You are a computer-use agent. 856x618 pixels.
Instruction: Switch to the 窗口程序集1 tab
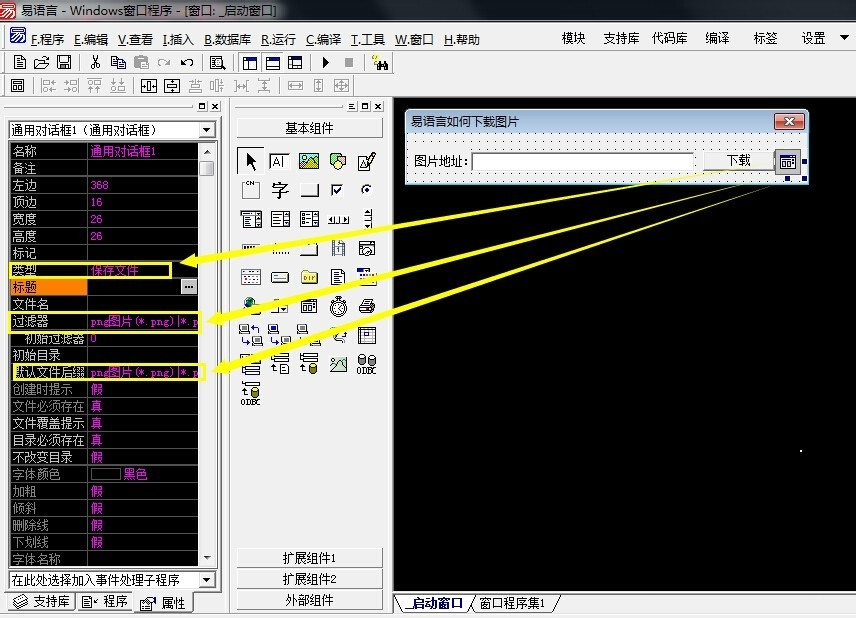pos(514,603)
